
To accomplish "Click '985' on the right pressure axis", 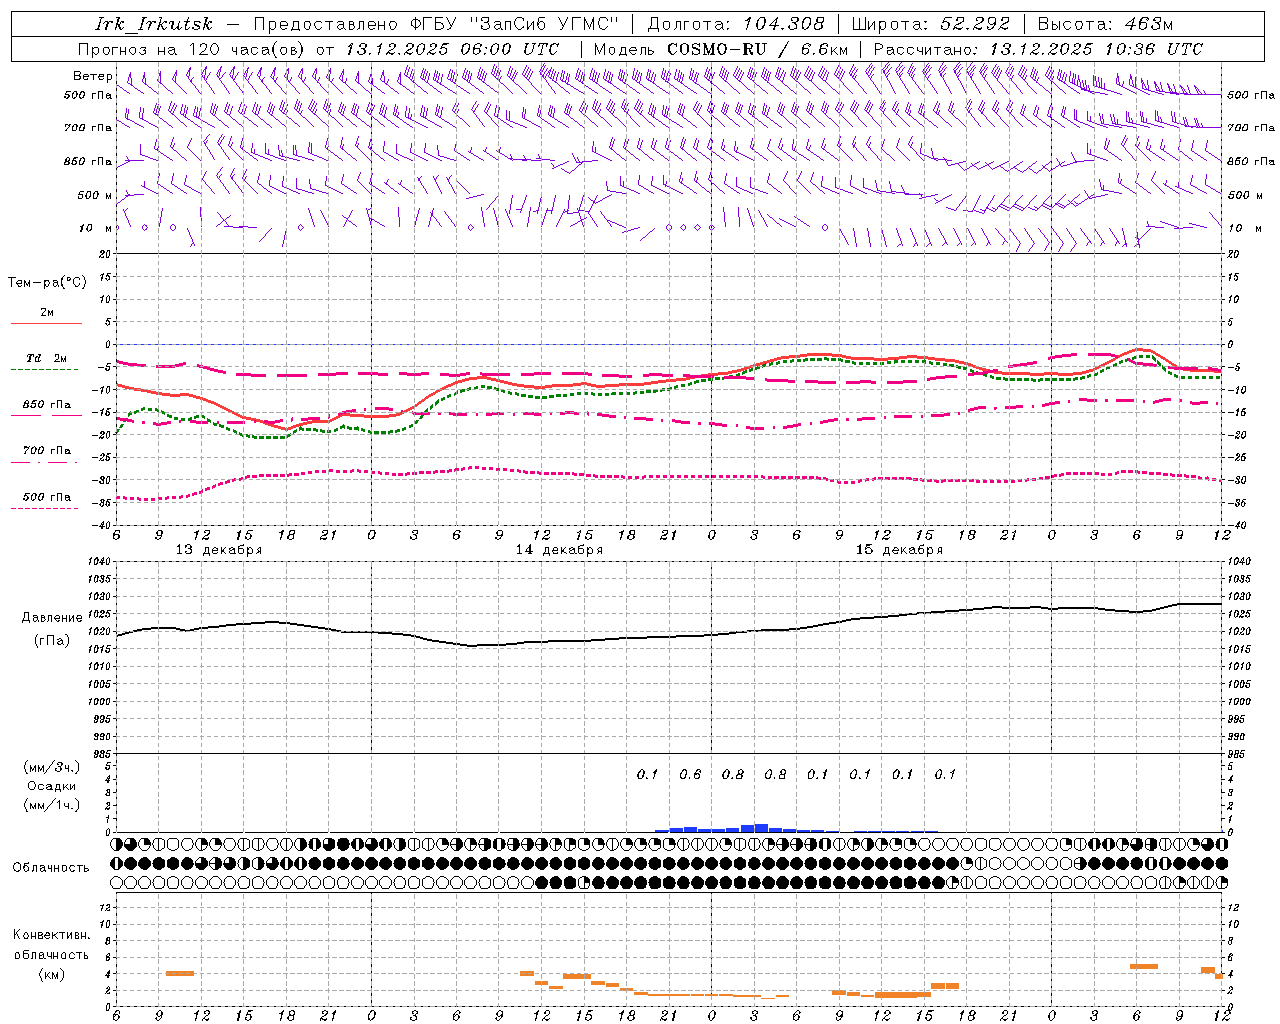I will tap(1237, 755).
